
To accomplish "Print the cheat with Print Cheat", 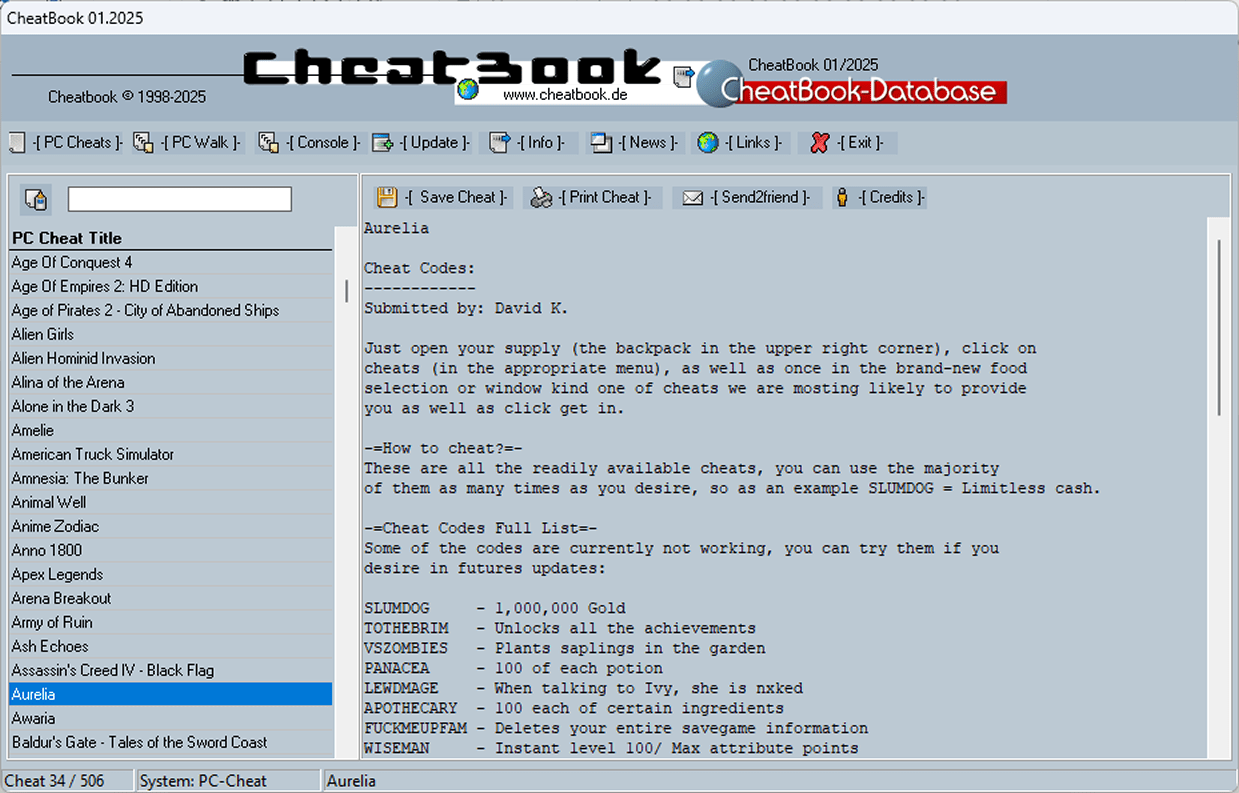I will pos(592,197).
